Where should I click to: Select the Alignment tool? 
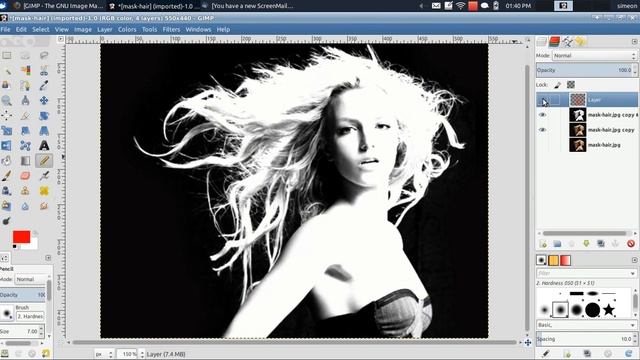(7, 116)
